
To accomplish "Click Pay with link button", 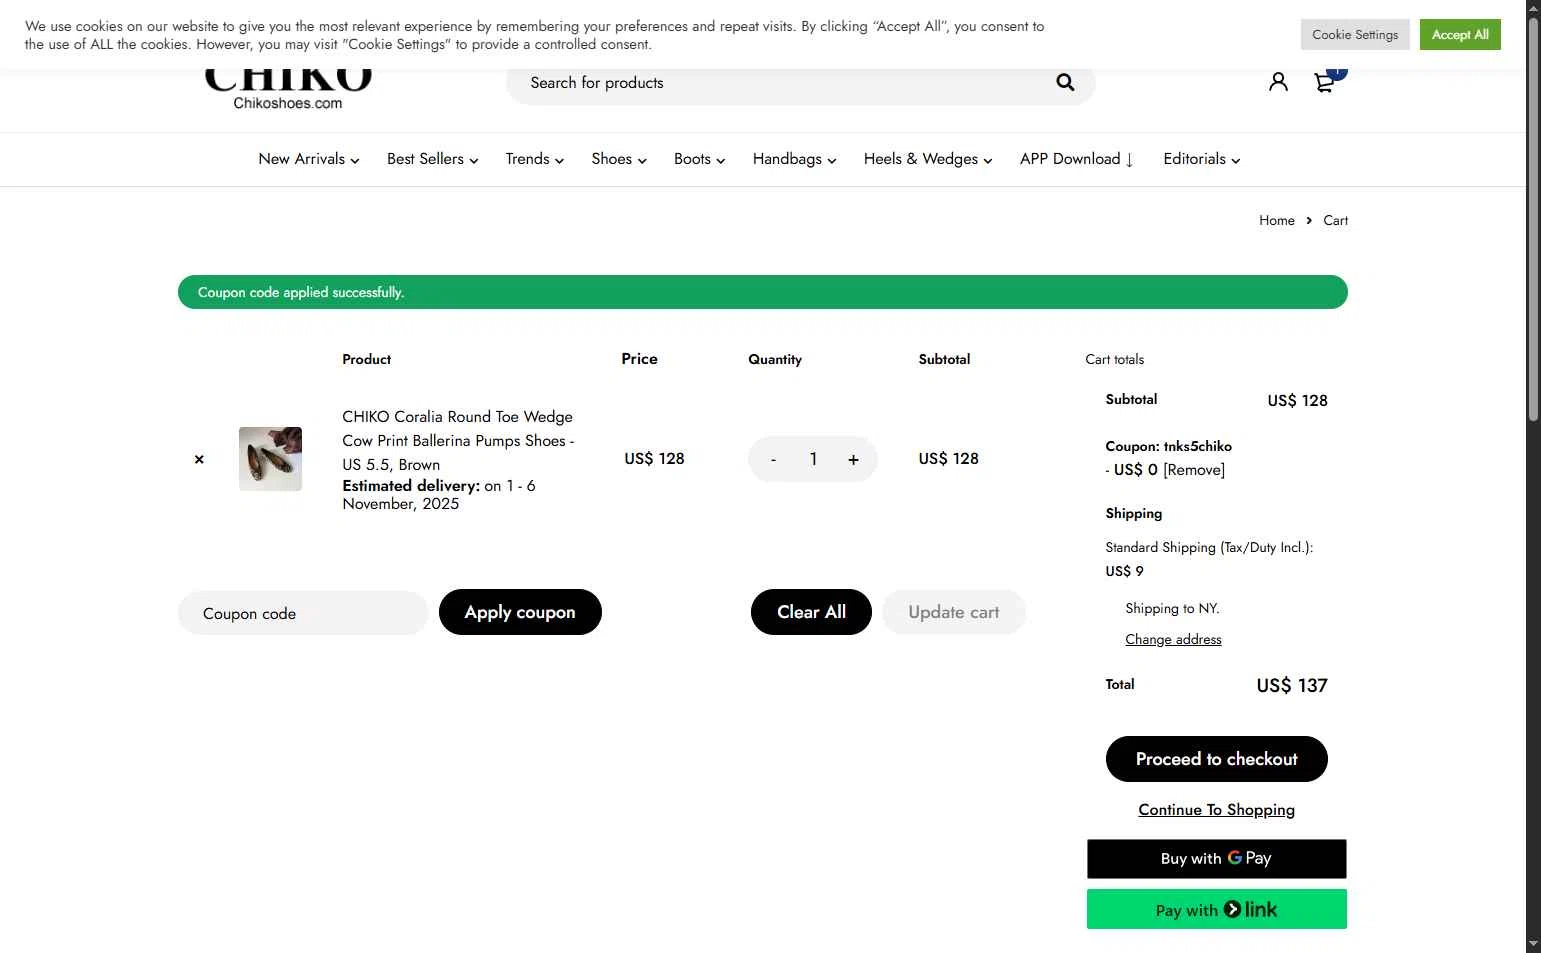I will coord(1216,909).
